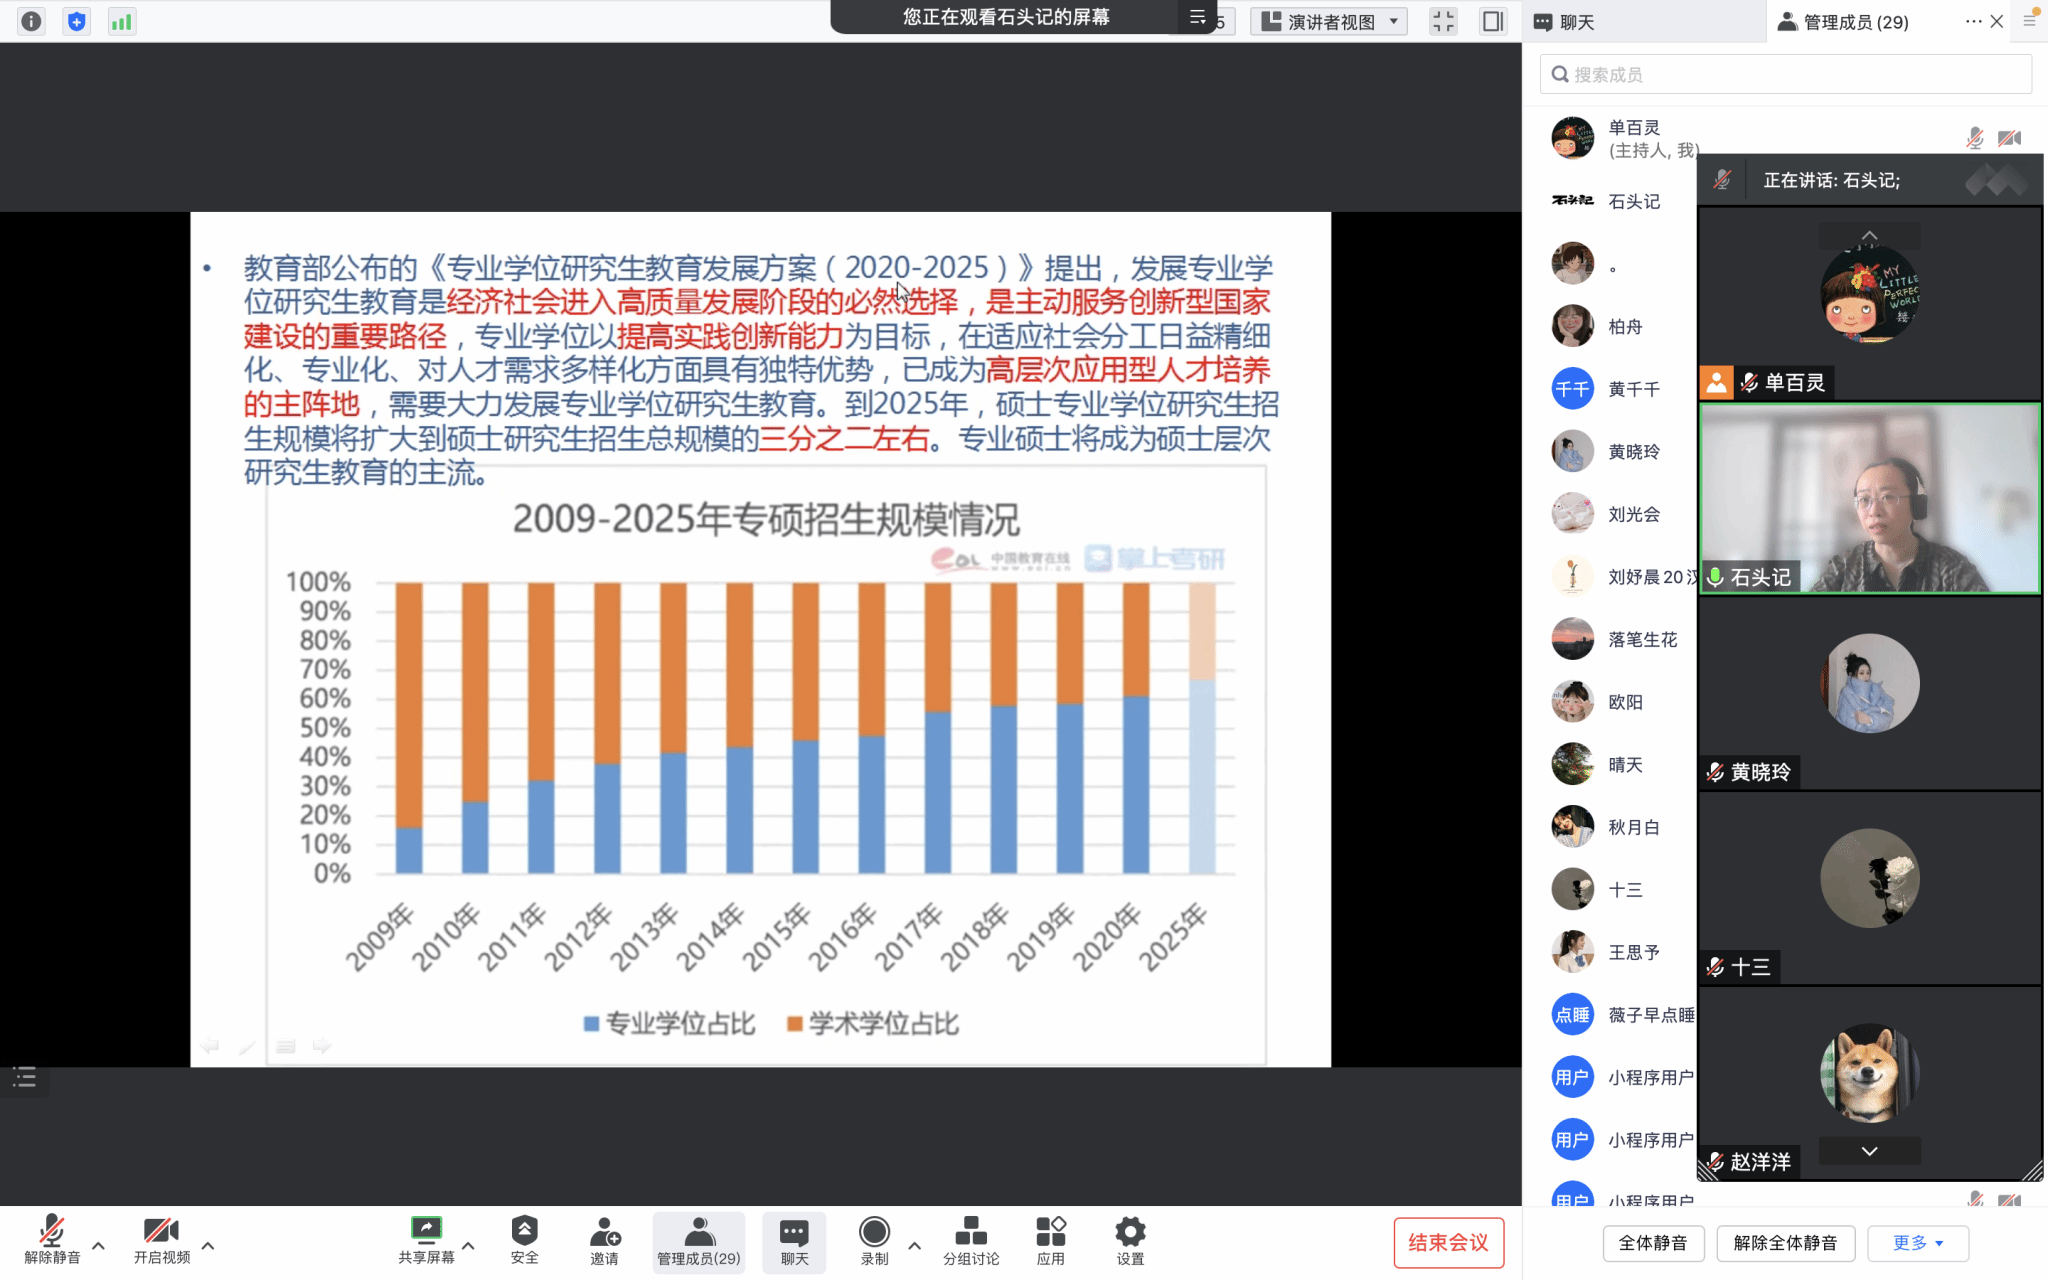
Task: Open the Security shield tool
Action: 524,1231
